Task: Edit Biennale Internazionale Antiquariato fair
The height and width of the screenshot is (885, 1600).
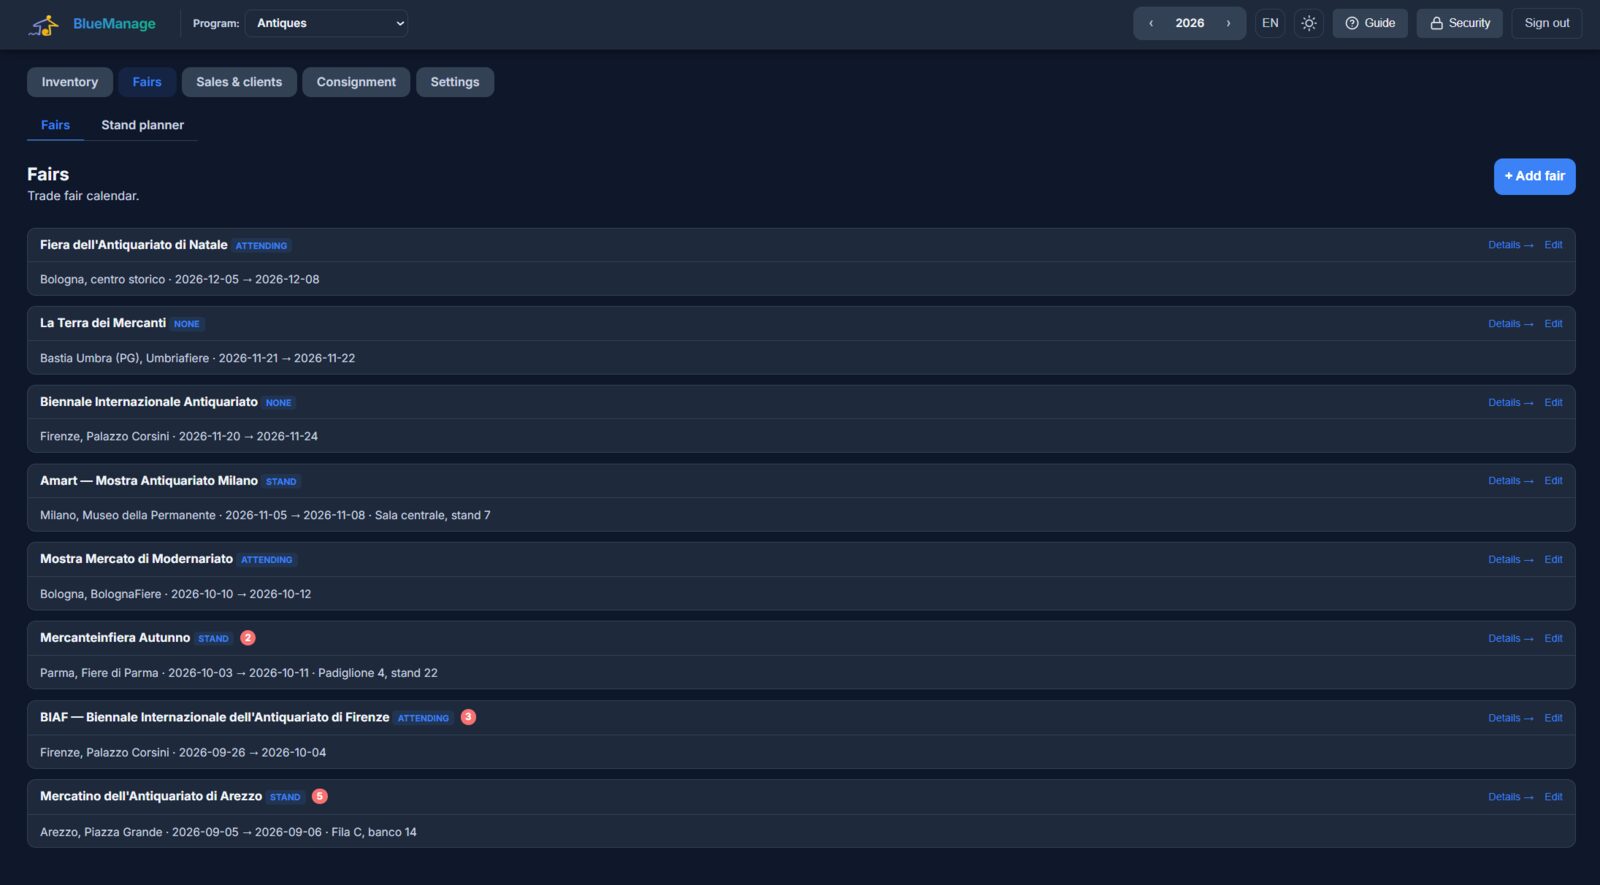Action: [x=1553, y=403]
